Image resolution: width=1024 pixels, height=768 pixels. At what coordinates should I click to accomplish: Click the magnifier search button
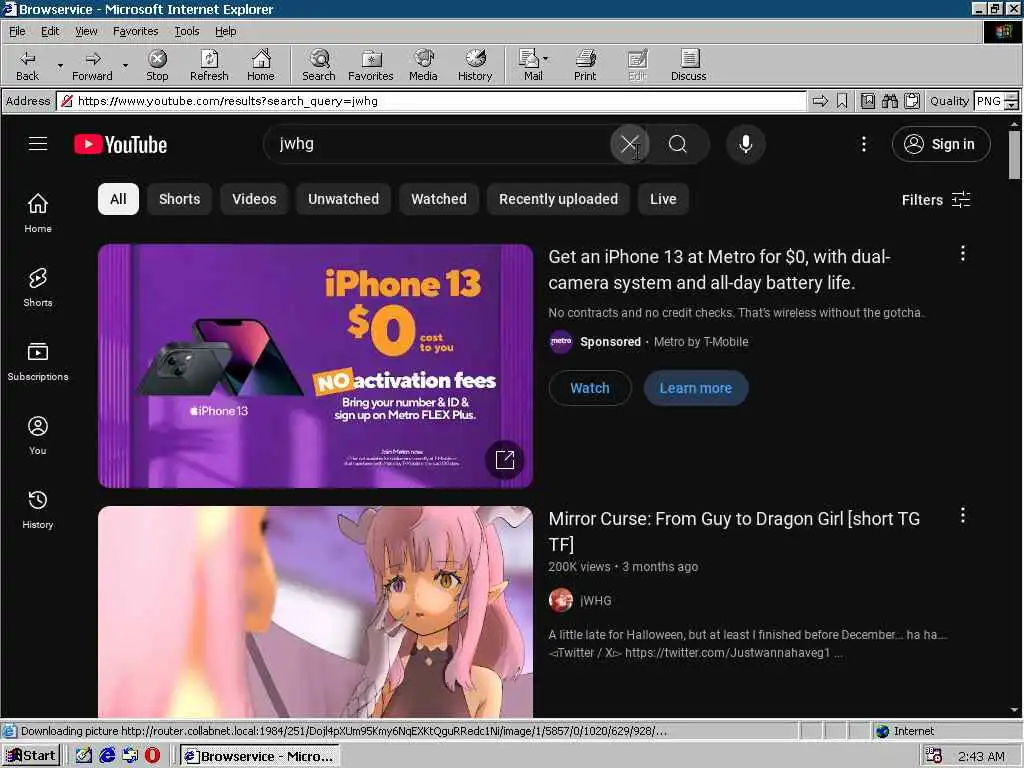click(x=678, y=144)
